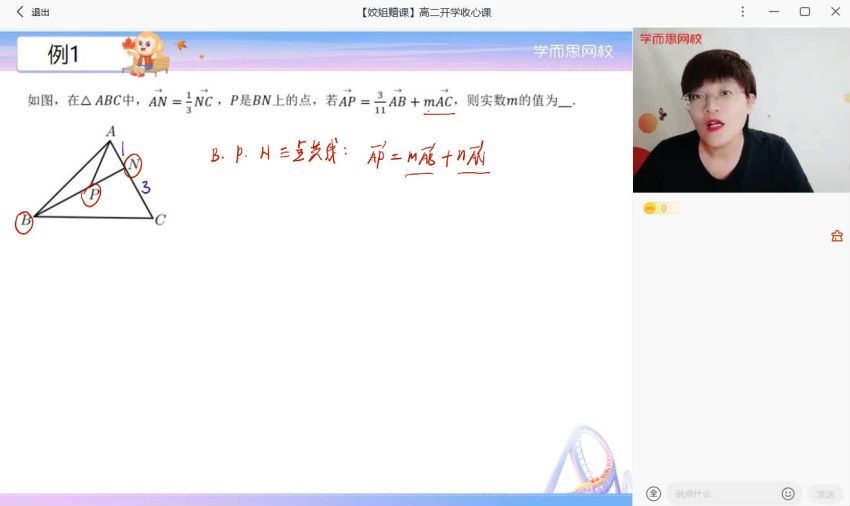Click the 例1 heading on slide

click(x=63, y=54)
